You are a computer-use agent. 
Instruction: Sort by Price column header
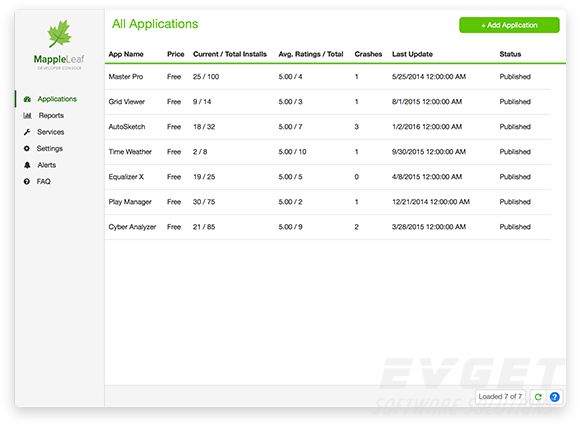point(176,54)
